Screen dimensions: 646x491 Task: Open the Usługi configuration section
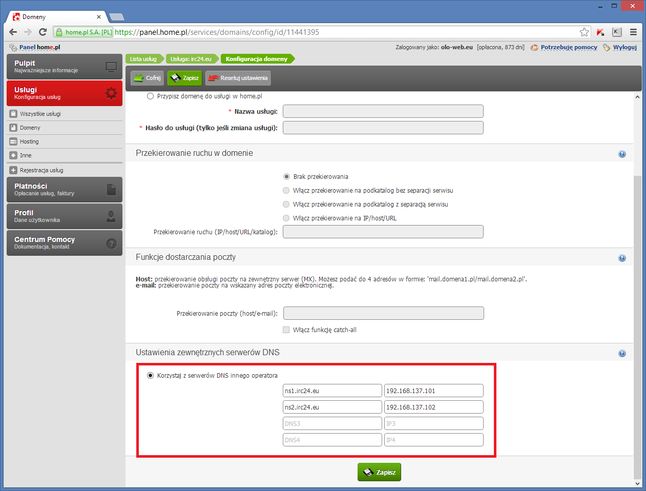click(x=64, y=93)
